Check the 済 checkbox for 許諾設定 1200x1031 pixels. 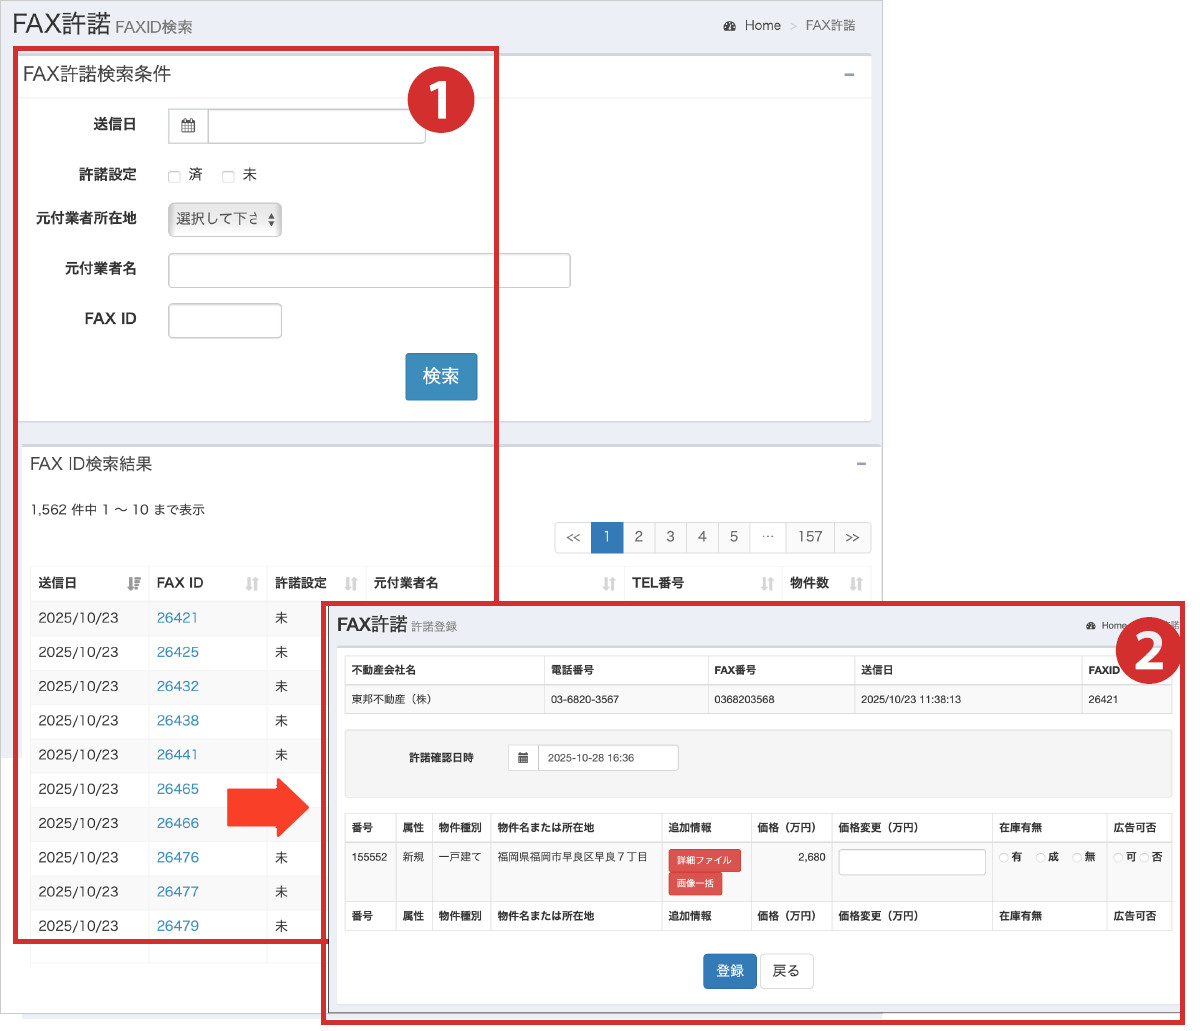click(x=174, y=176)
